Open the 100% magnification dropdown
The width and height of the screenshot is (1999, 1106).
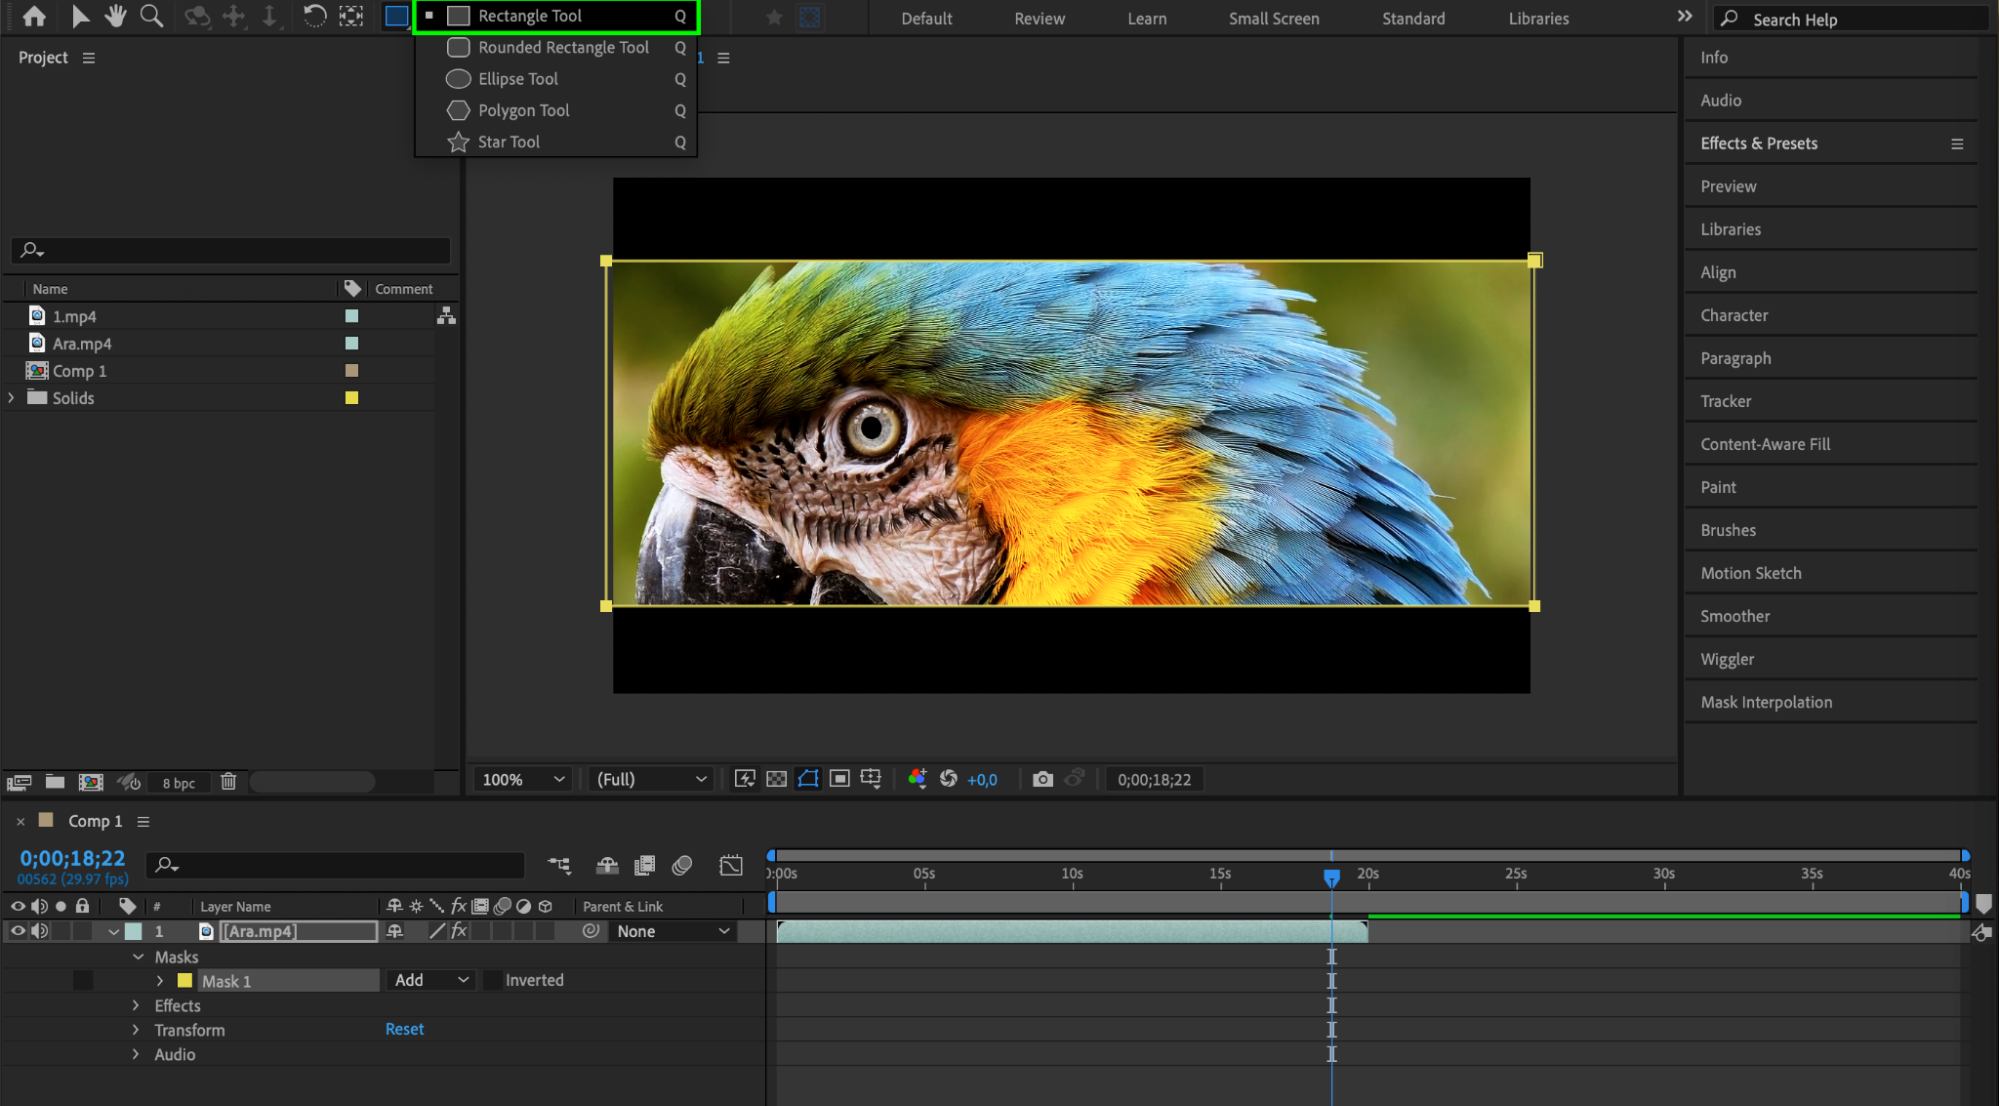522,779
